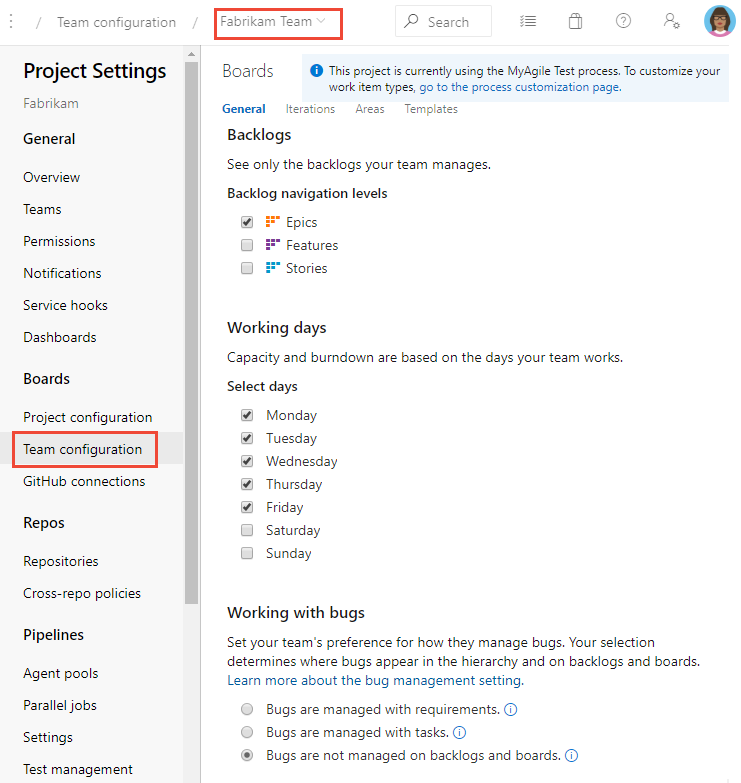Uncheck Friday as a working day
Screen dimensions: 741x783
tap(247, 507)
